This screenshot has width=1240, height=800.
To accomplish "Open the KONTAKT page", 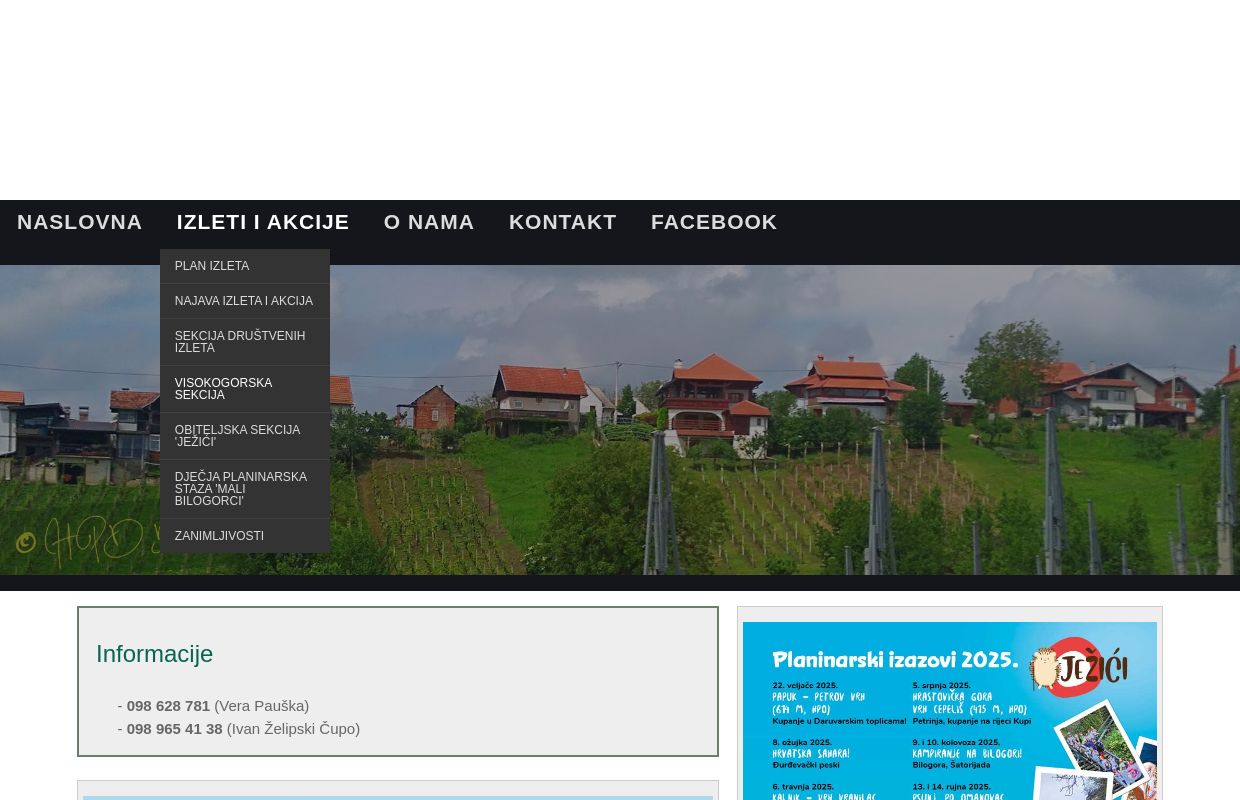I will [563, 222].
